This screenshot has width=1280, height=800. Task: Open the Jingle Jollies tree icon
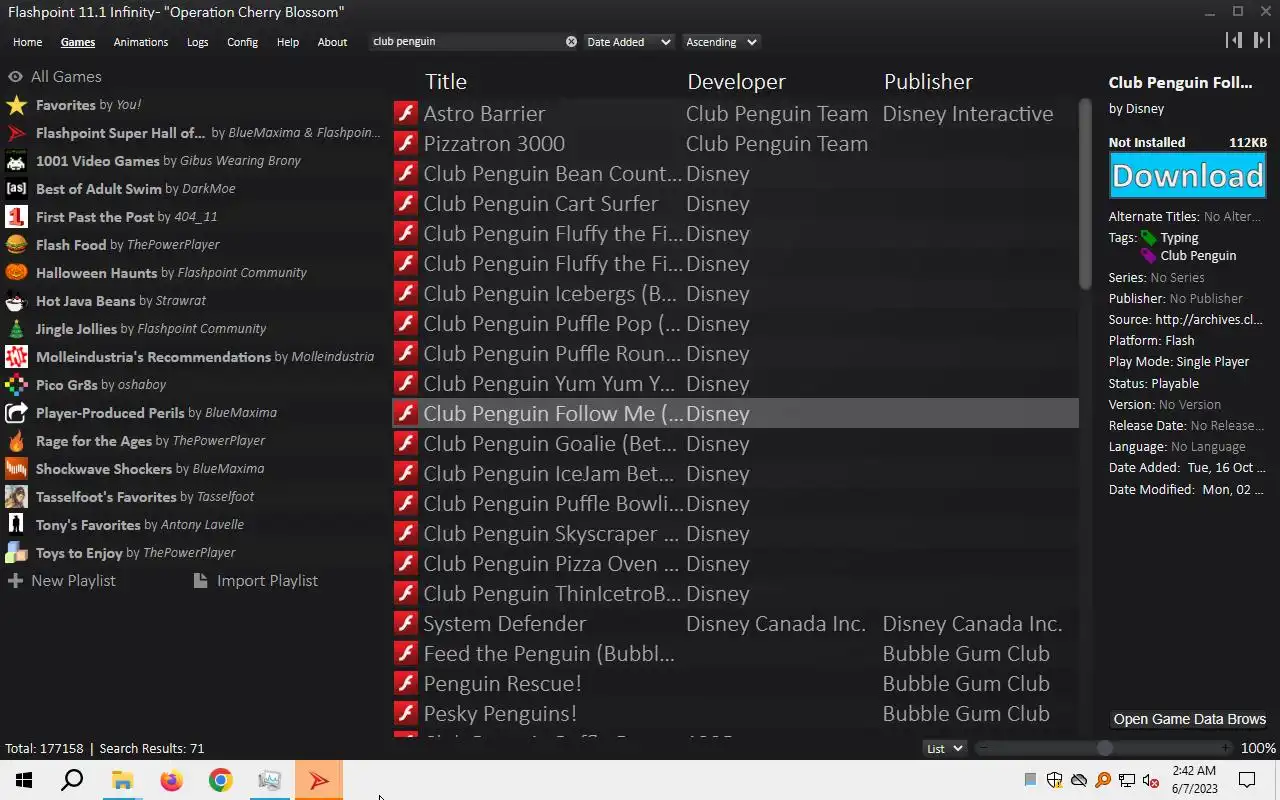point(16,329)
